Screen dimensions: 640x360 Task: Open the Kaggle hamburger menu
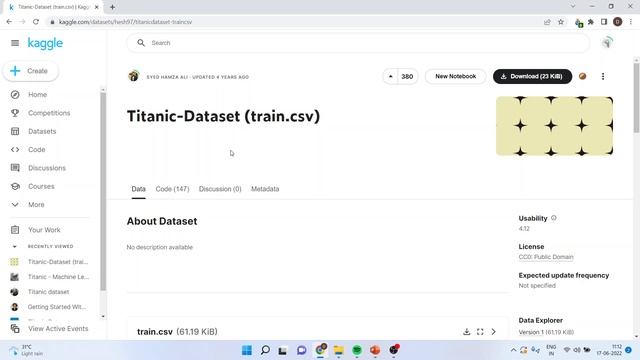(15, 43)
